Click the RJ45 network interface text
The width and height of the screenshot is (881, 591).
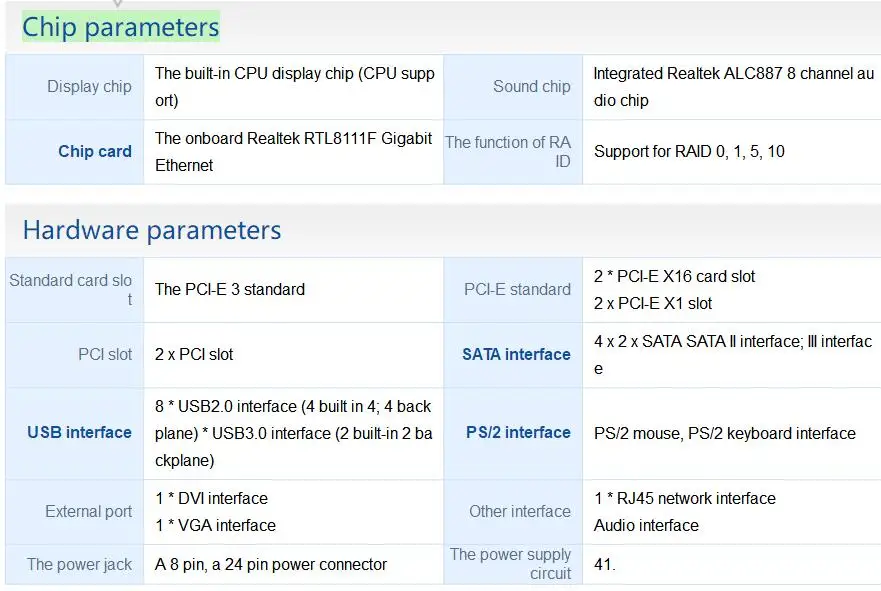pos(684,498)
